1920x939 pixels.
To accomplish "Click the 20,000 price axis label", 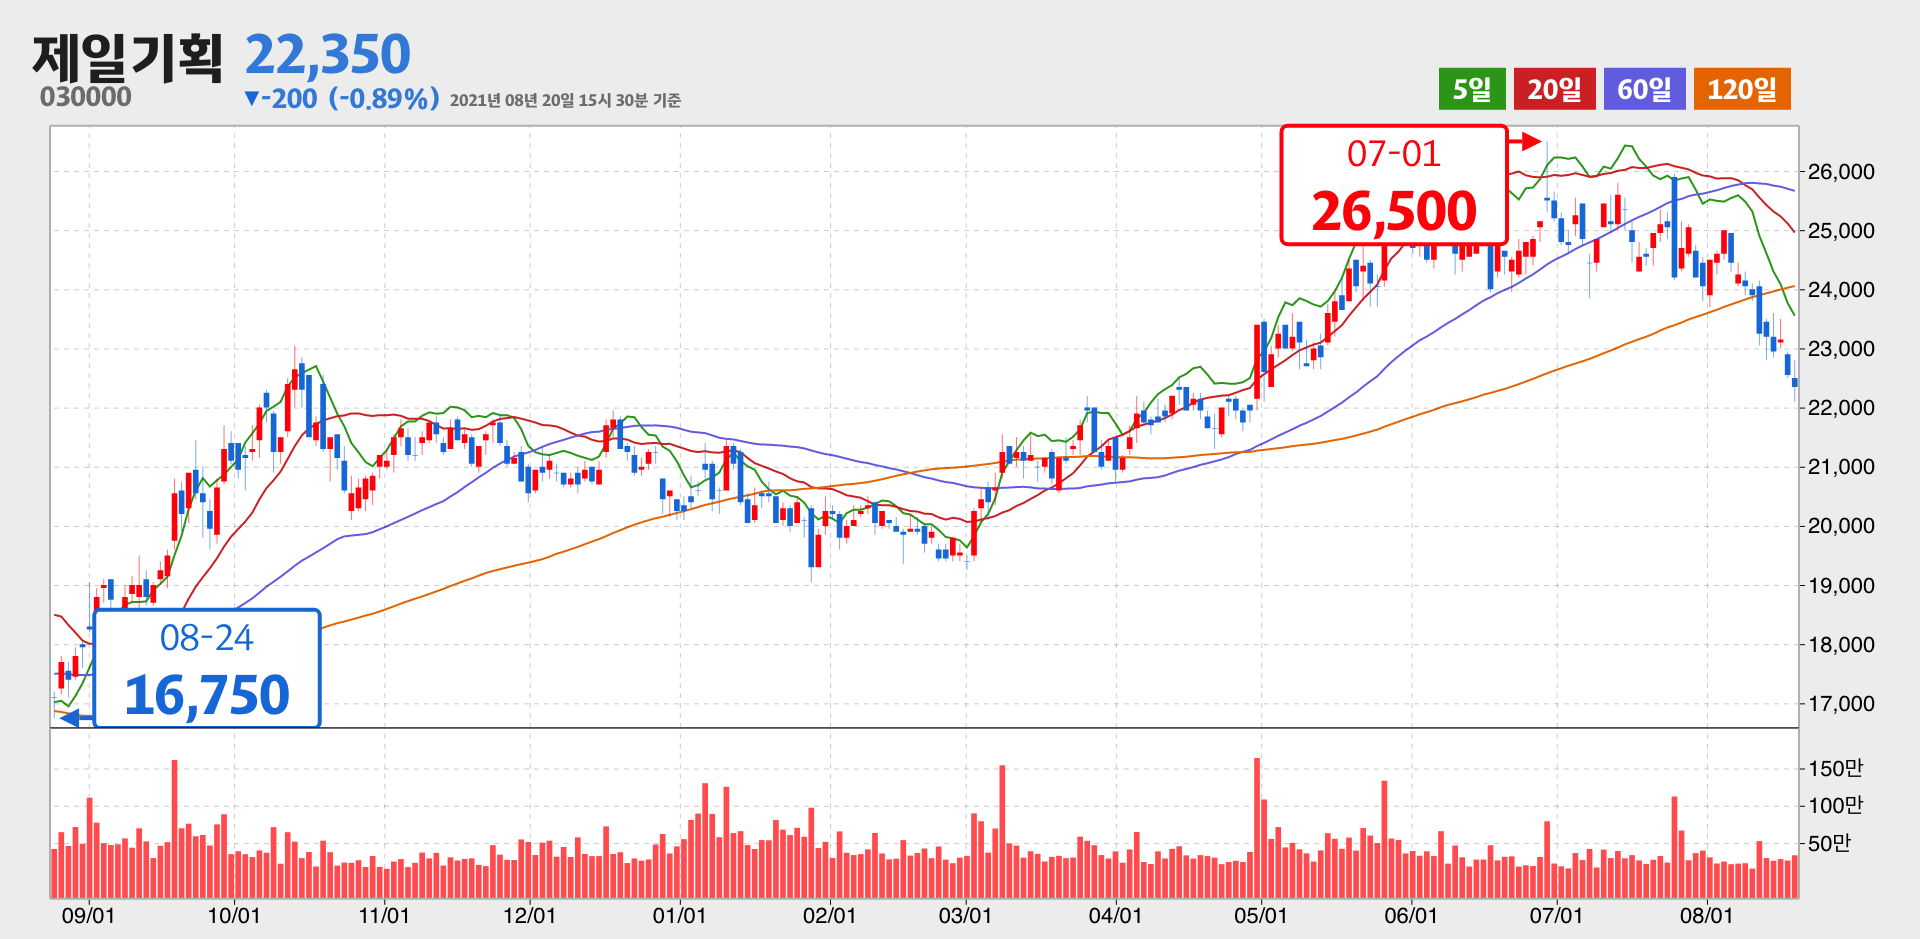I will coord(1841,526).
